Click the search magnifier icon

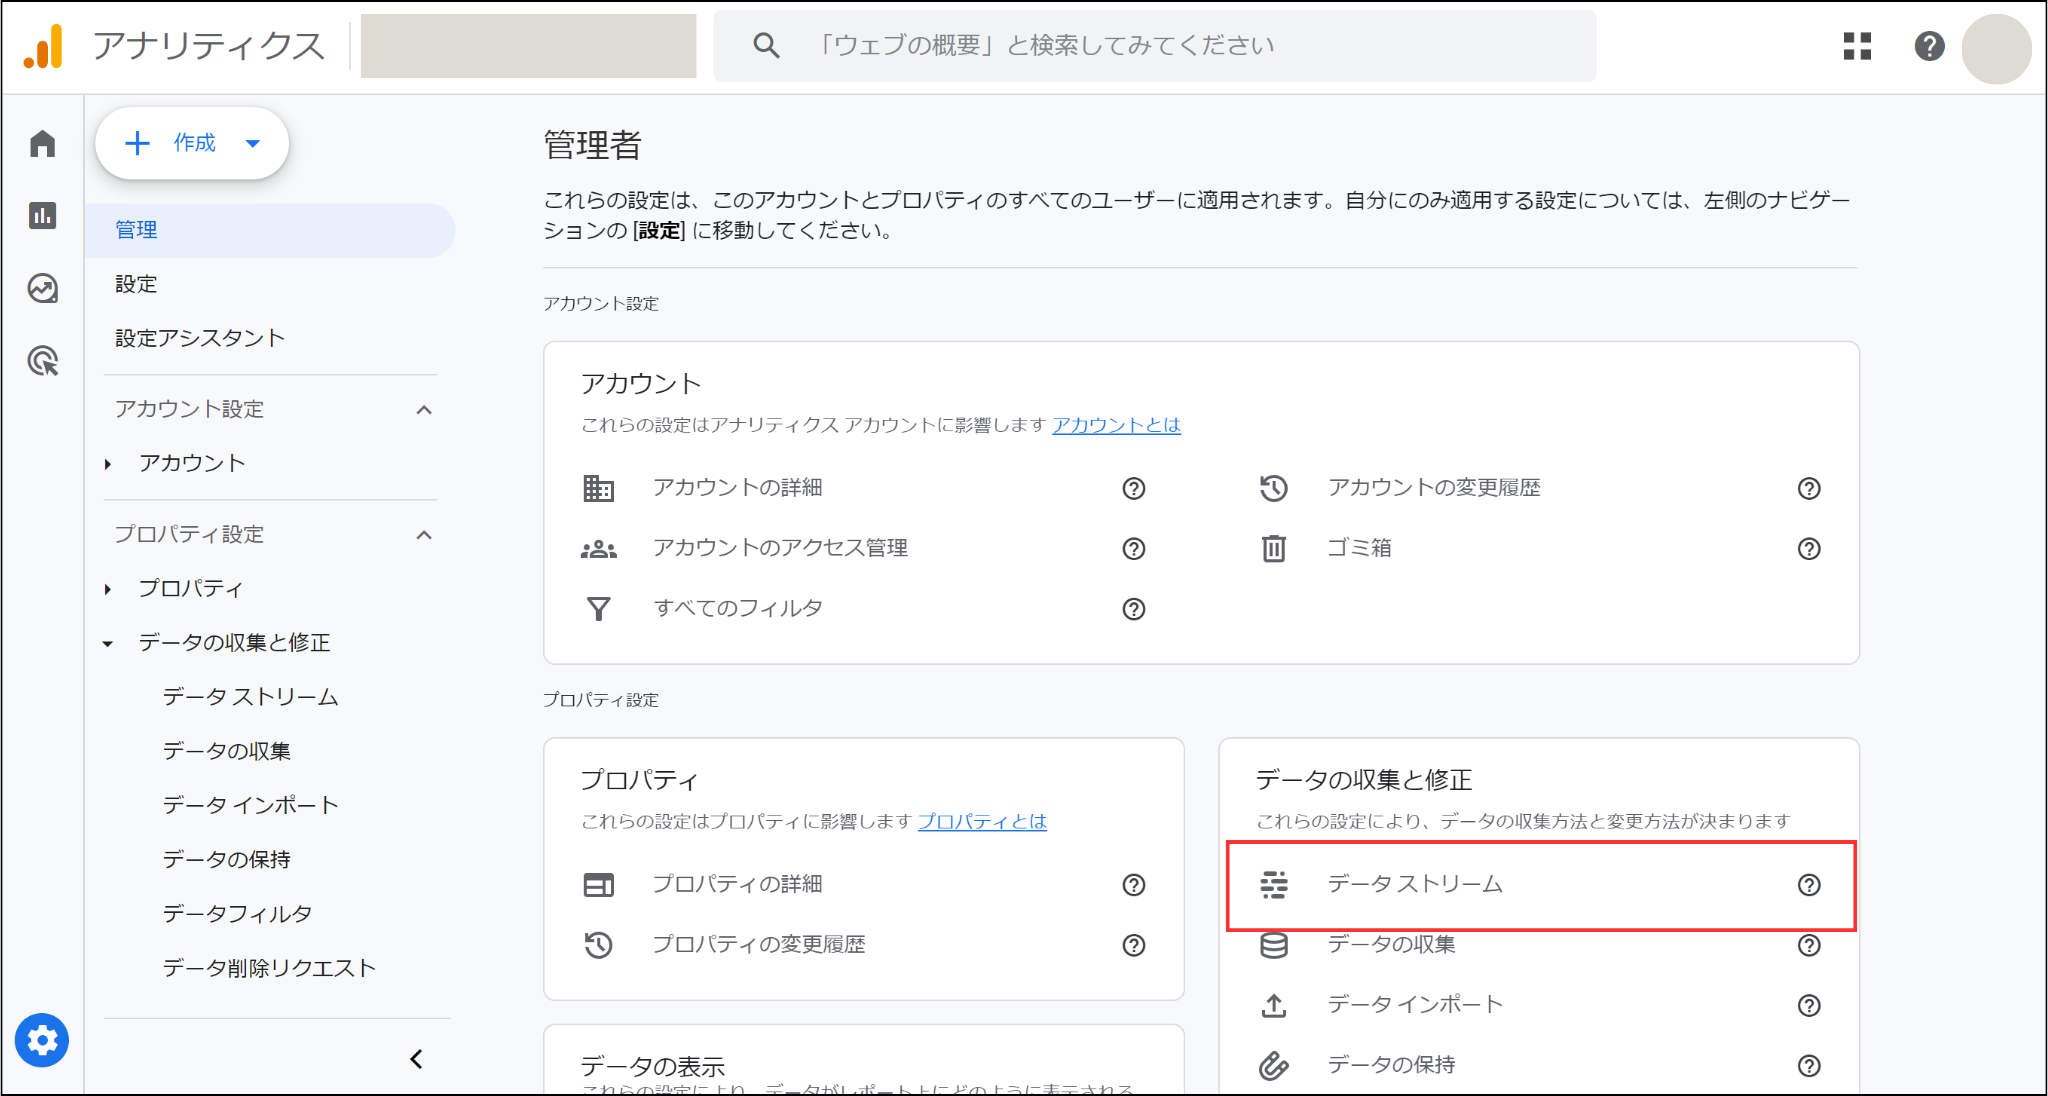click(766, 45)
